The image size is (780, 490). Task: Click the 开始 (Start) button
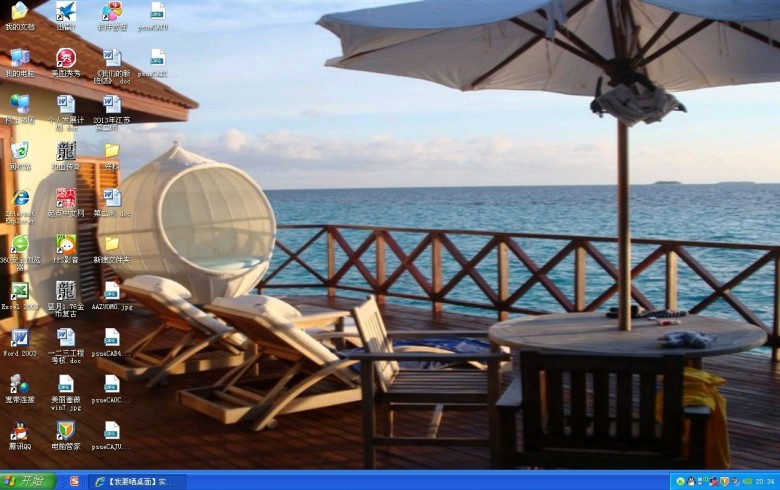coord(27,481)
